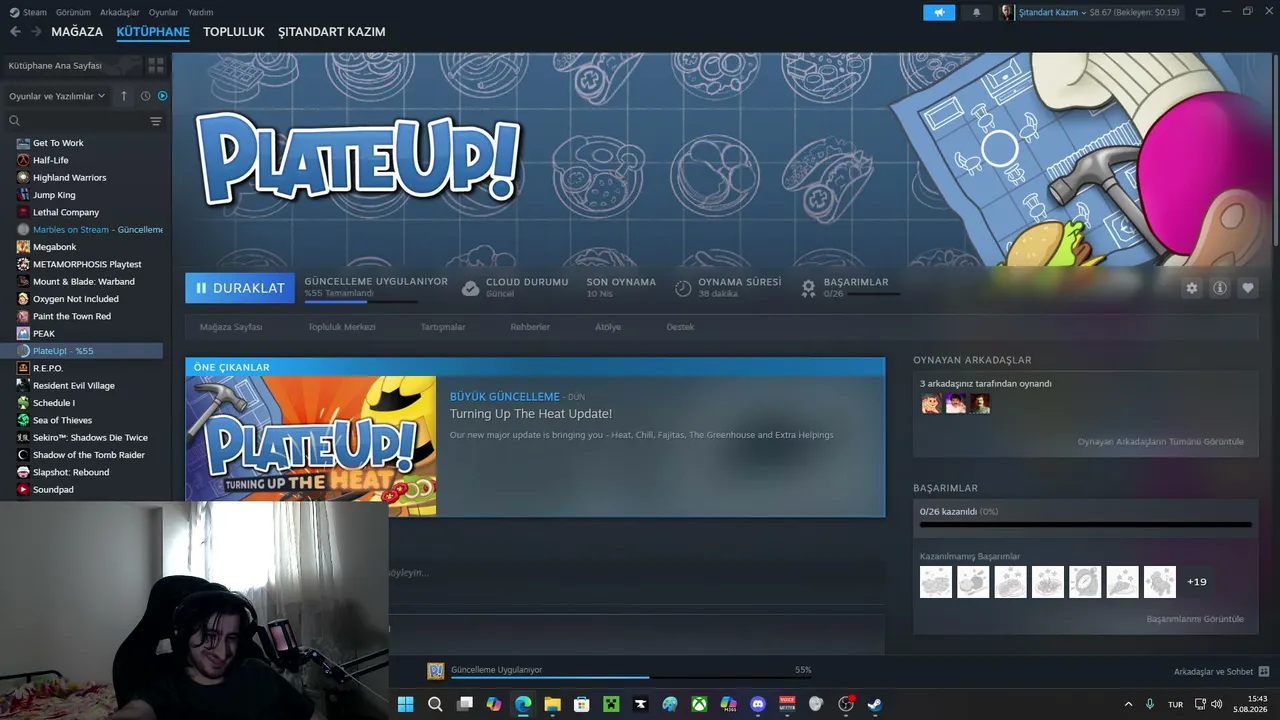Go forward with the right arrow
The height and width of the screenshot is (720, 1280).
click(36, 32)
